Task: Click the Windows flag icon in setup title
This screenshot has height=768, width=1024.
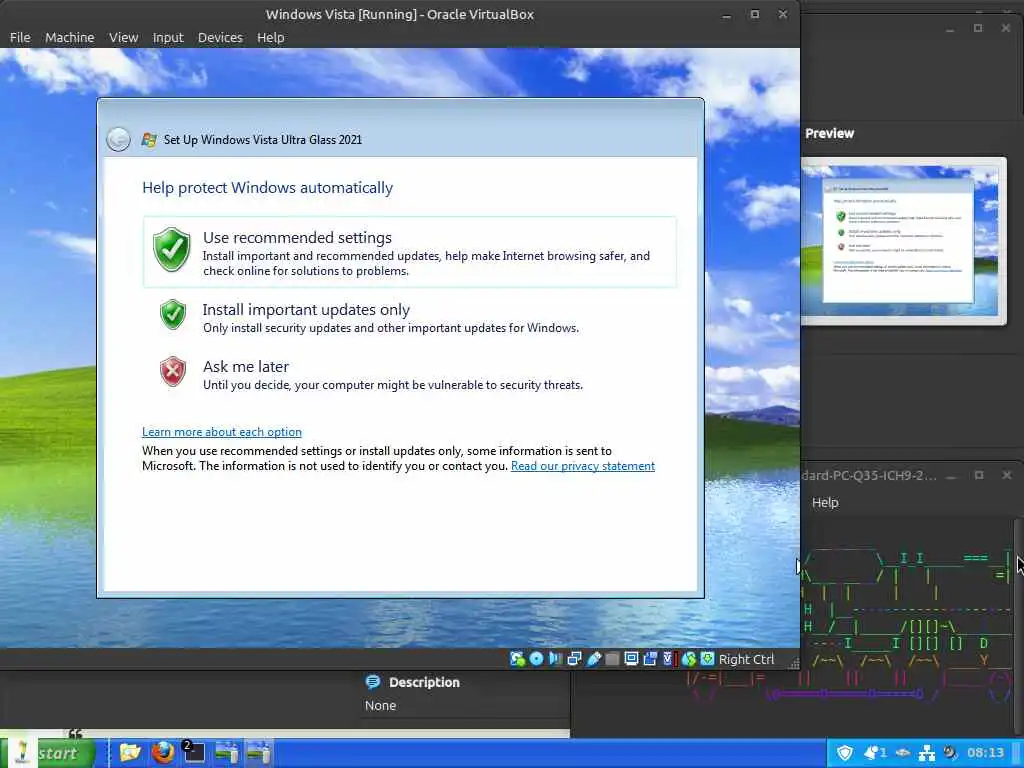Action: coord(149,140)
